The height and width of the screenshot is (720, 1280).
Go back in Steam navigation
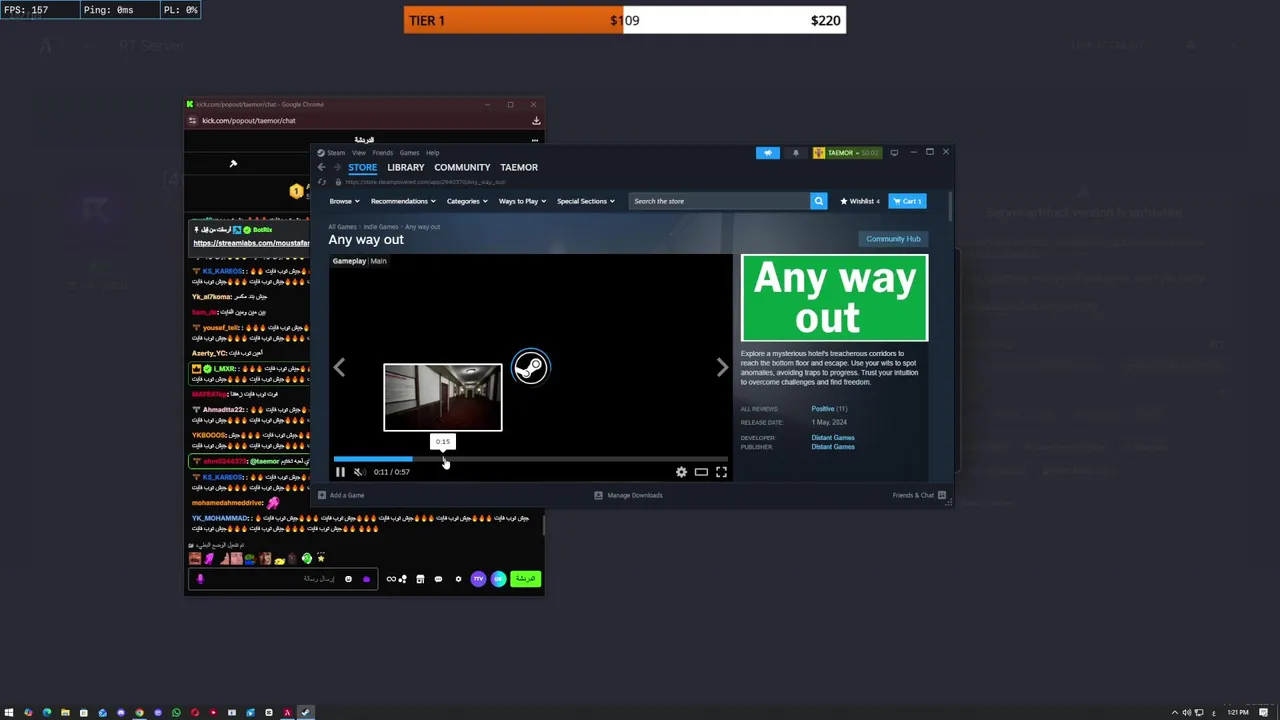(322, 167)
